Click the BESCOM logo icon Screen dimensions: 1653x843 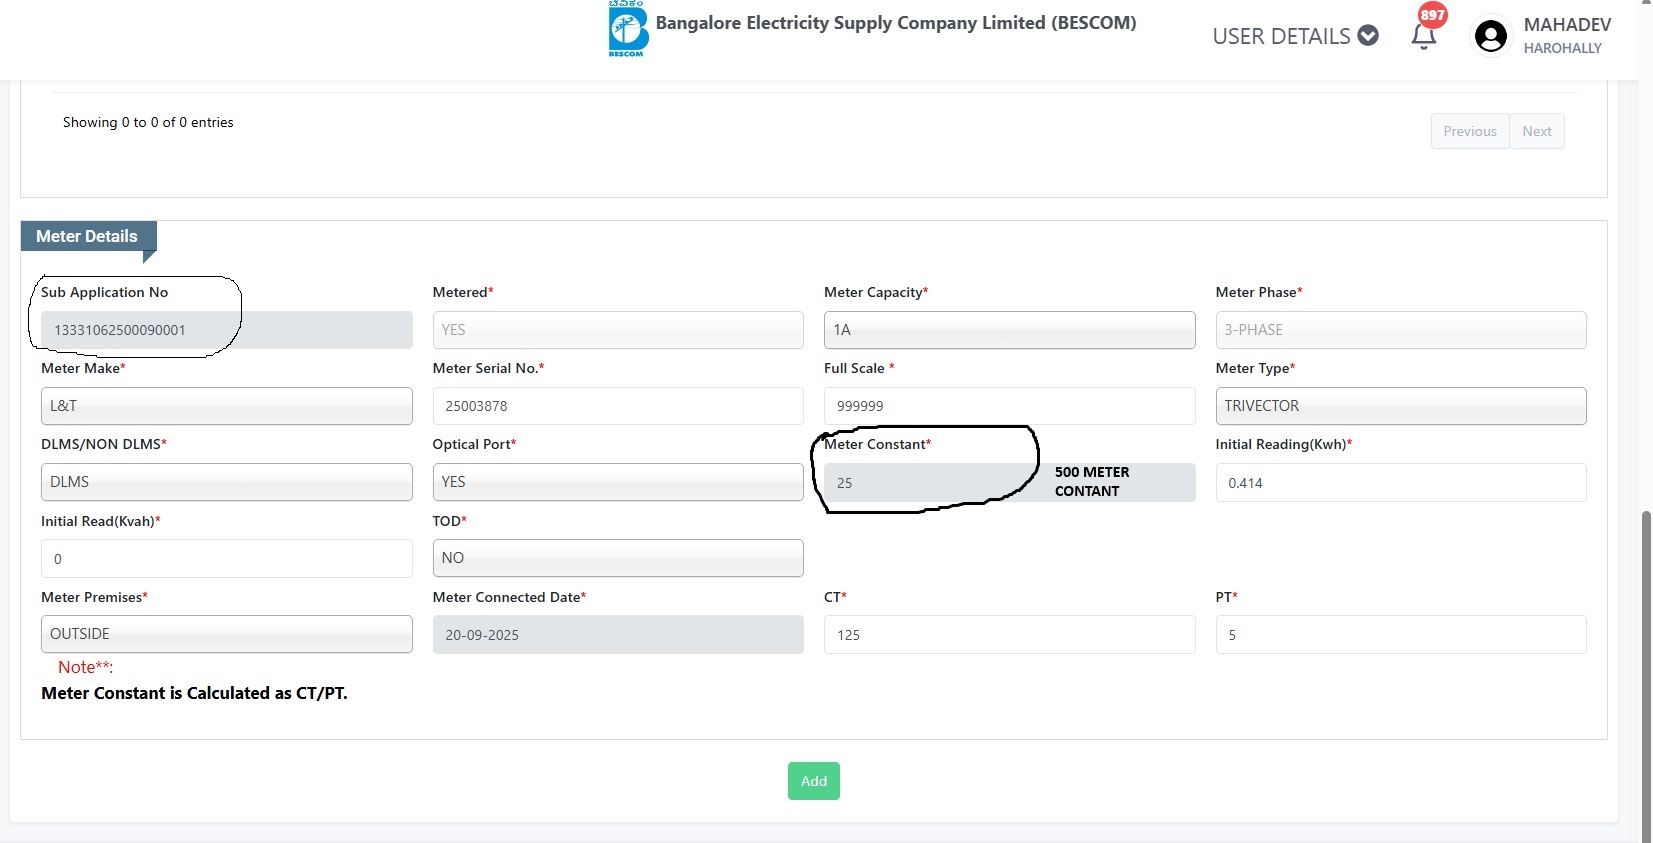(628, 29)
